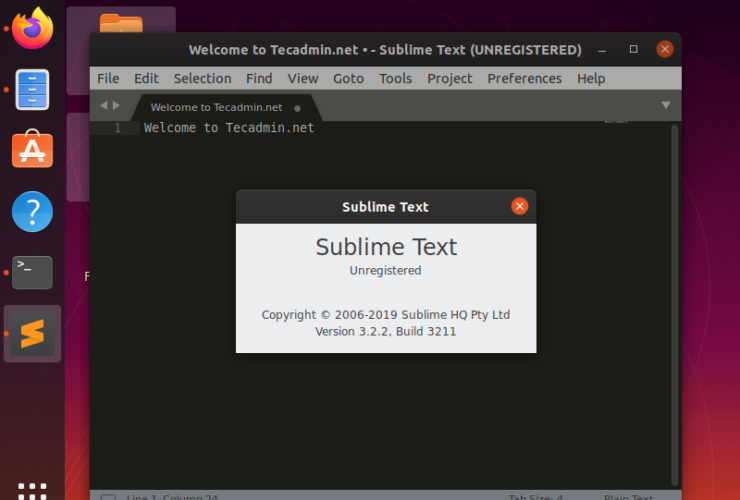Viewport: 740px width, 500px height.
Task: Open the Preferences menu
Action: click(x=524, y=78)
